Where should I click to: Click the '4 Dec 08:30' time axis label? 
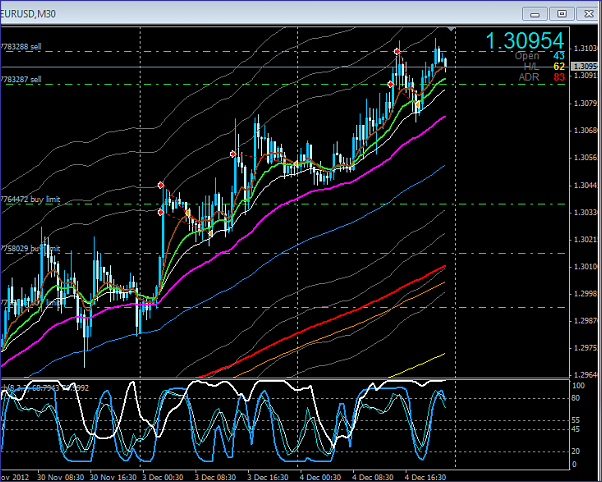click(375, 477)
